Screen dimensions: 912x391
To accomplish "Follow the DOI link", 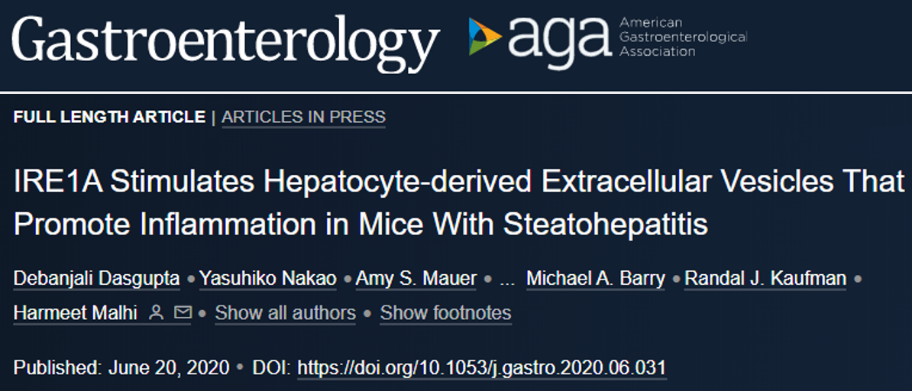I will click(482, 368).
